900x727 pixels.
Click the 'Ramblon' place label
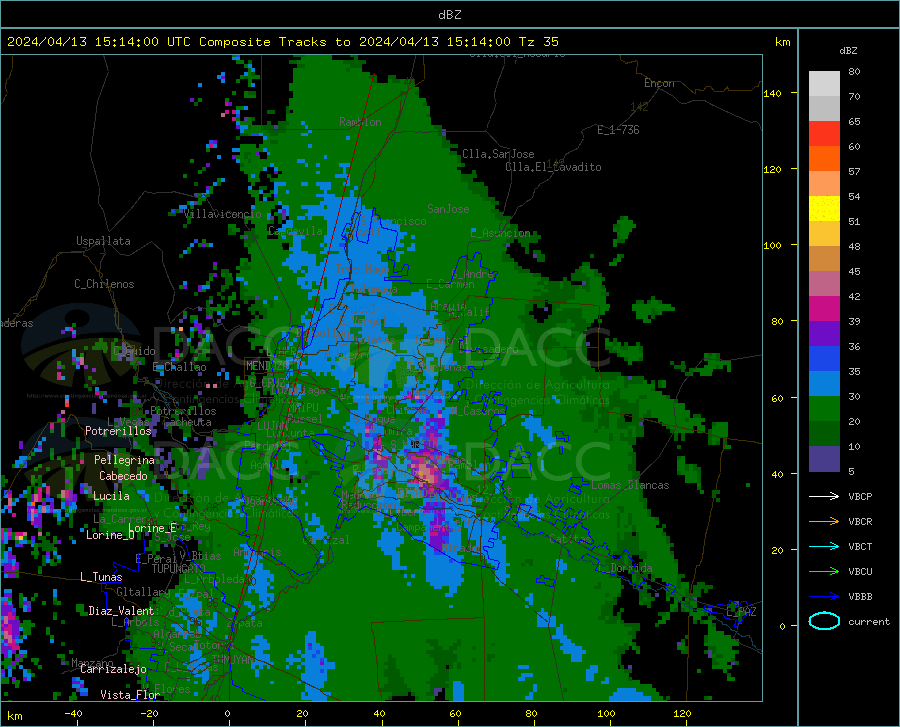[x=360, y=122]
